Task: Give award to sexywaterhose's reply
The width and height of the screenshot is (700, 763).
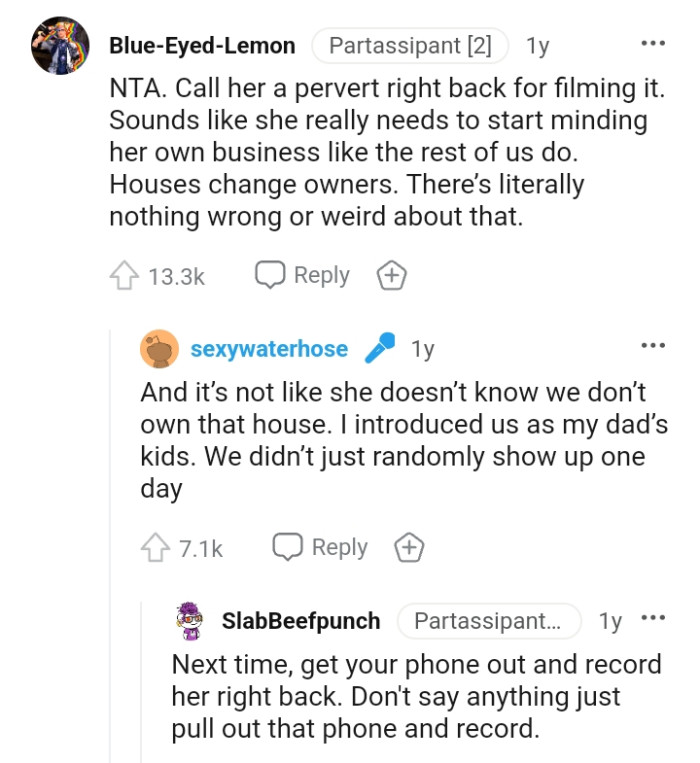Action: pos(408,548)
